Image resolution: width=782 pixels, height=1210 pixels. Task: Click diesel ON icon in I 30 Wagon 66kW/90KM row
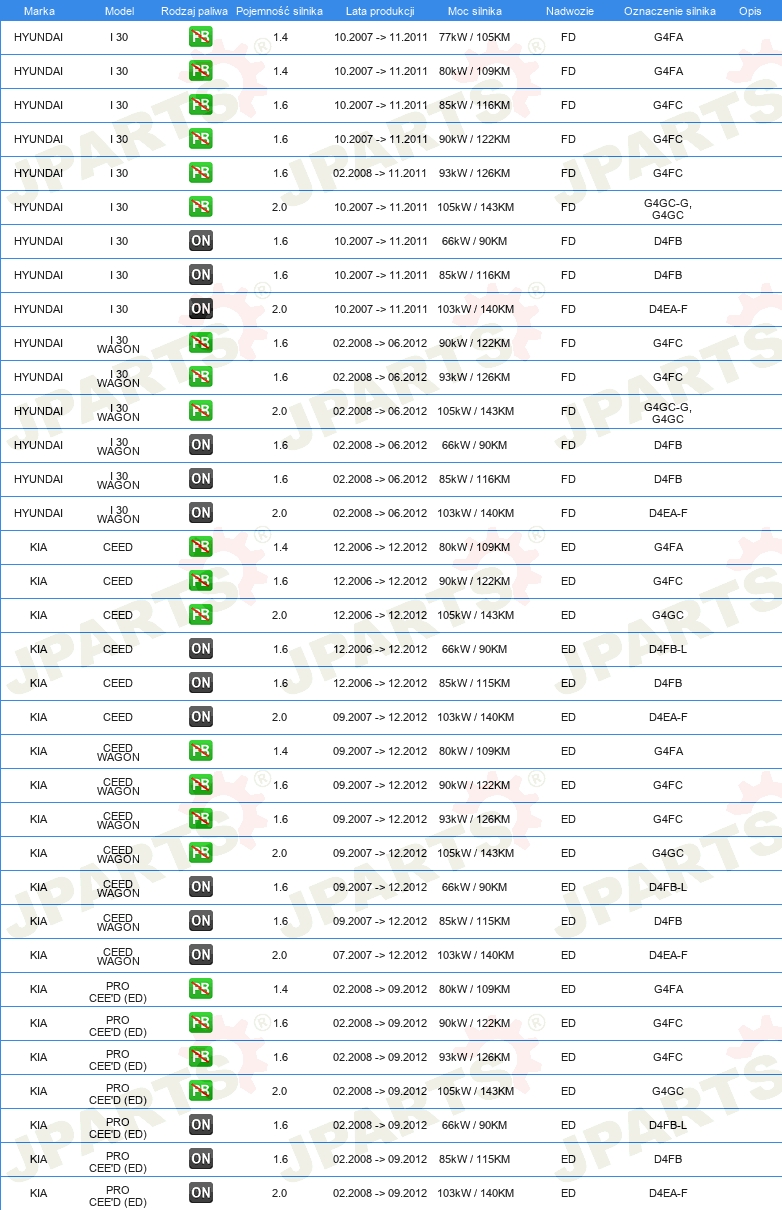tap(201, 446)
